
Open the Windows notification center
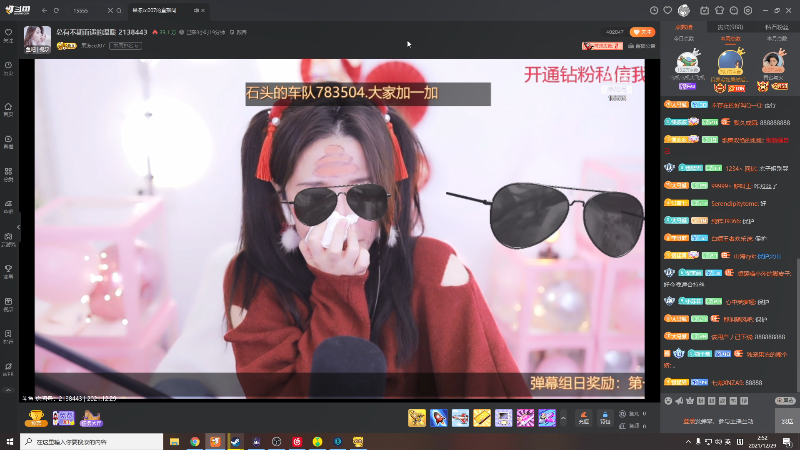point(788,442)
